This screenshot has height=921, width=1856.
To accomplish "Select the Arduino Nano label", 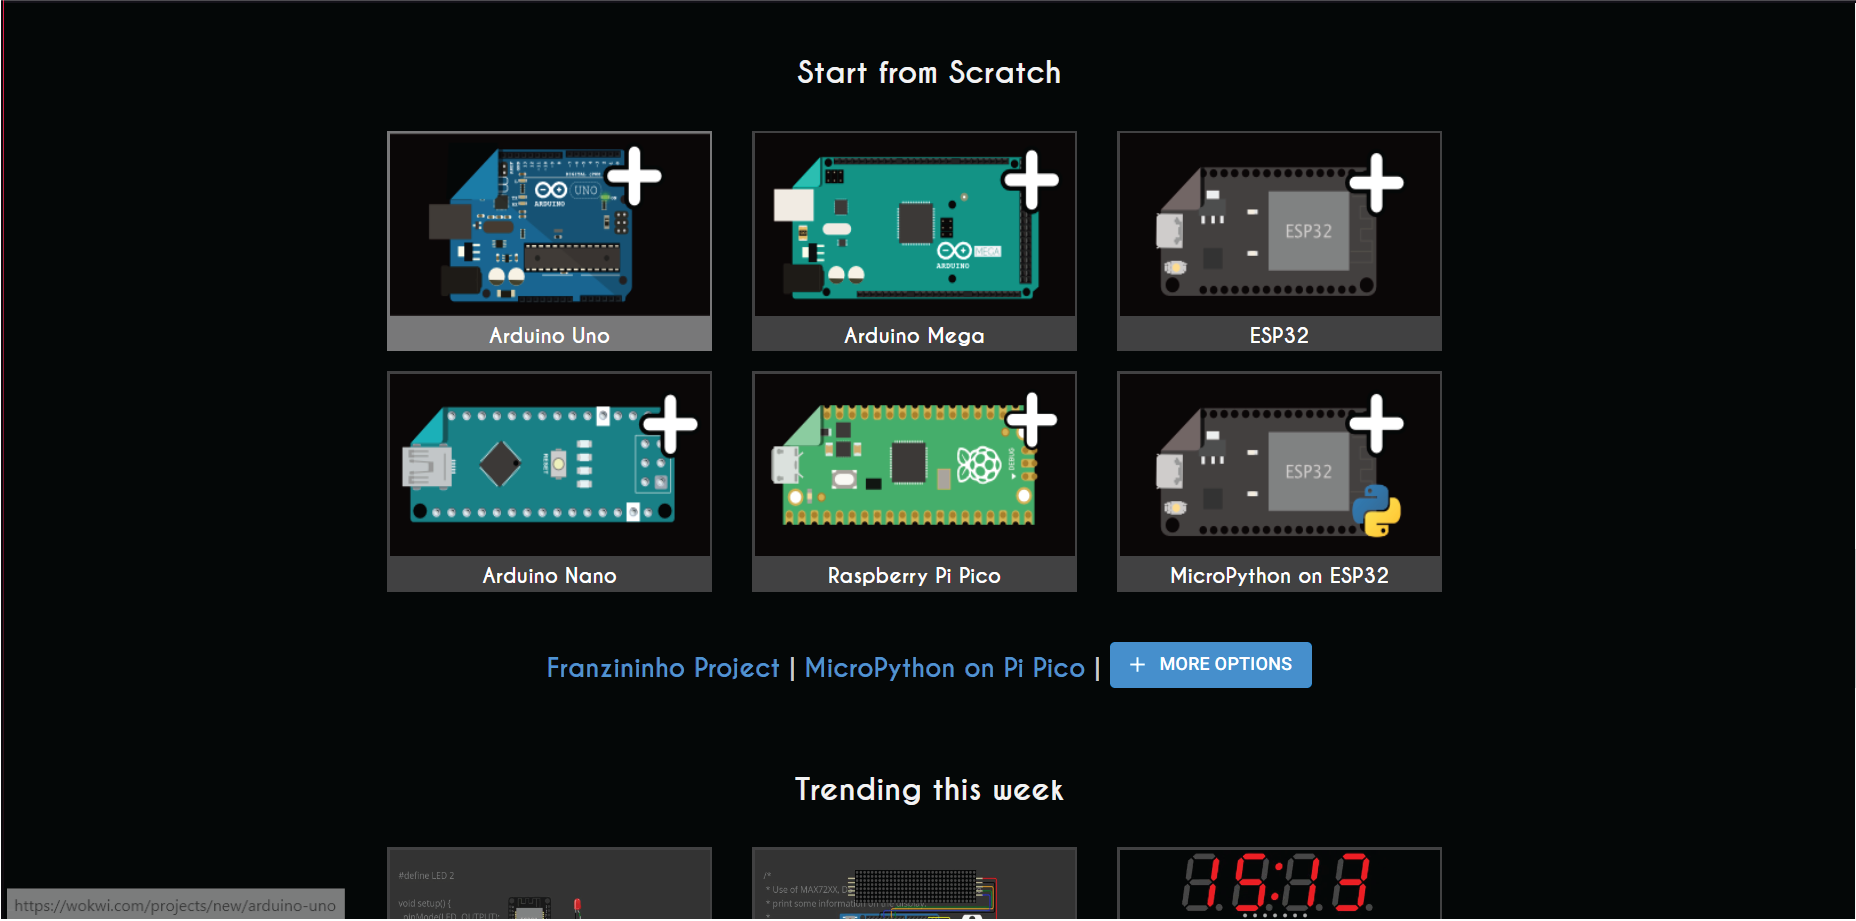I will point(549,576).
